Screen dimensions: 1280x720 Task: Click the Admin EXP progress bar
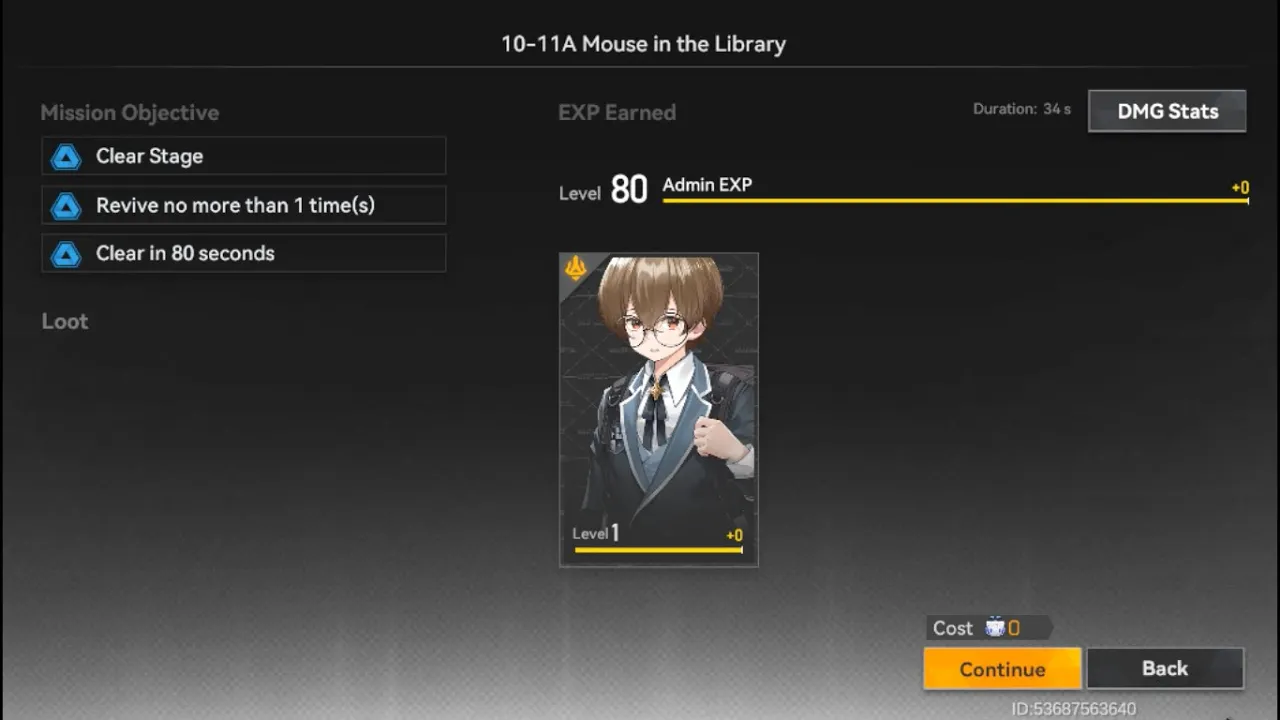[x=955, y=201]
